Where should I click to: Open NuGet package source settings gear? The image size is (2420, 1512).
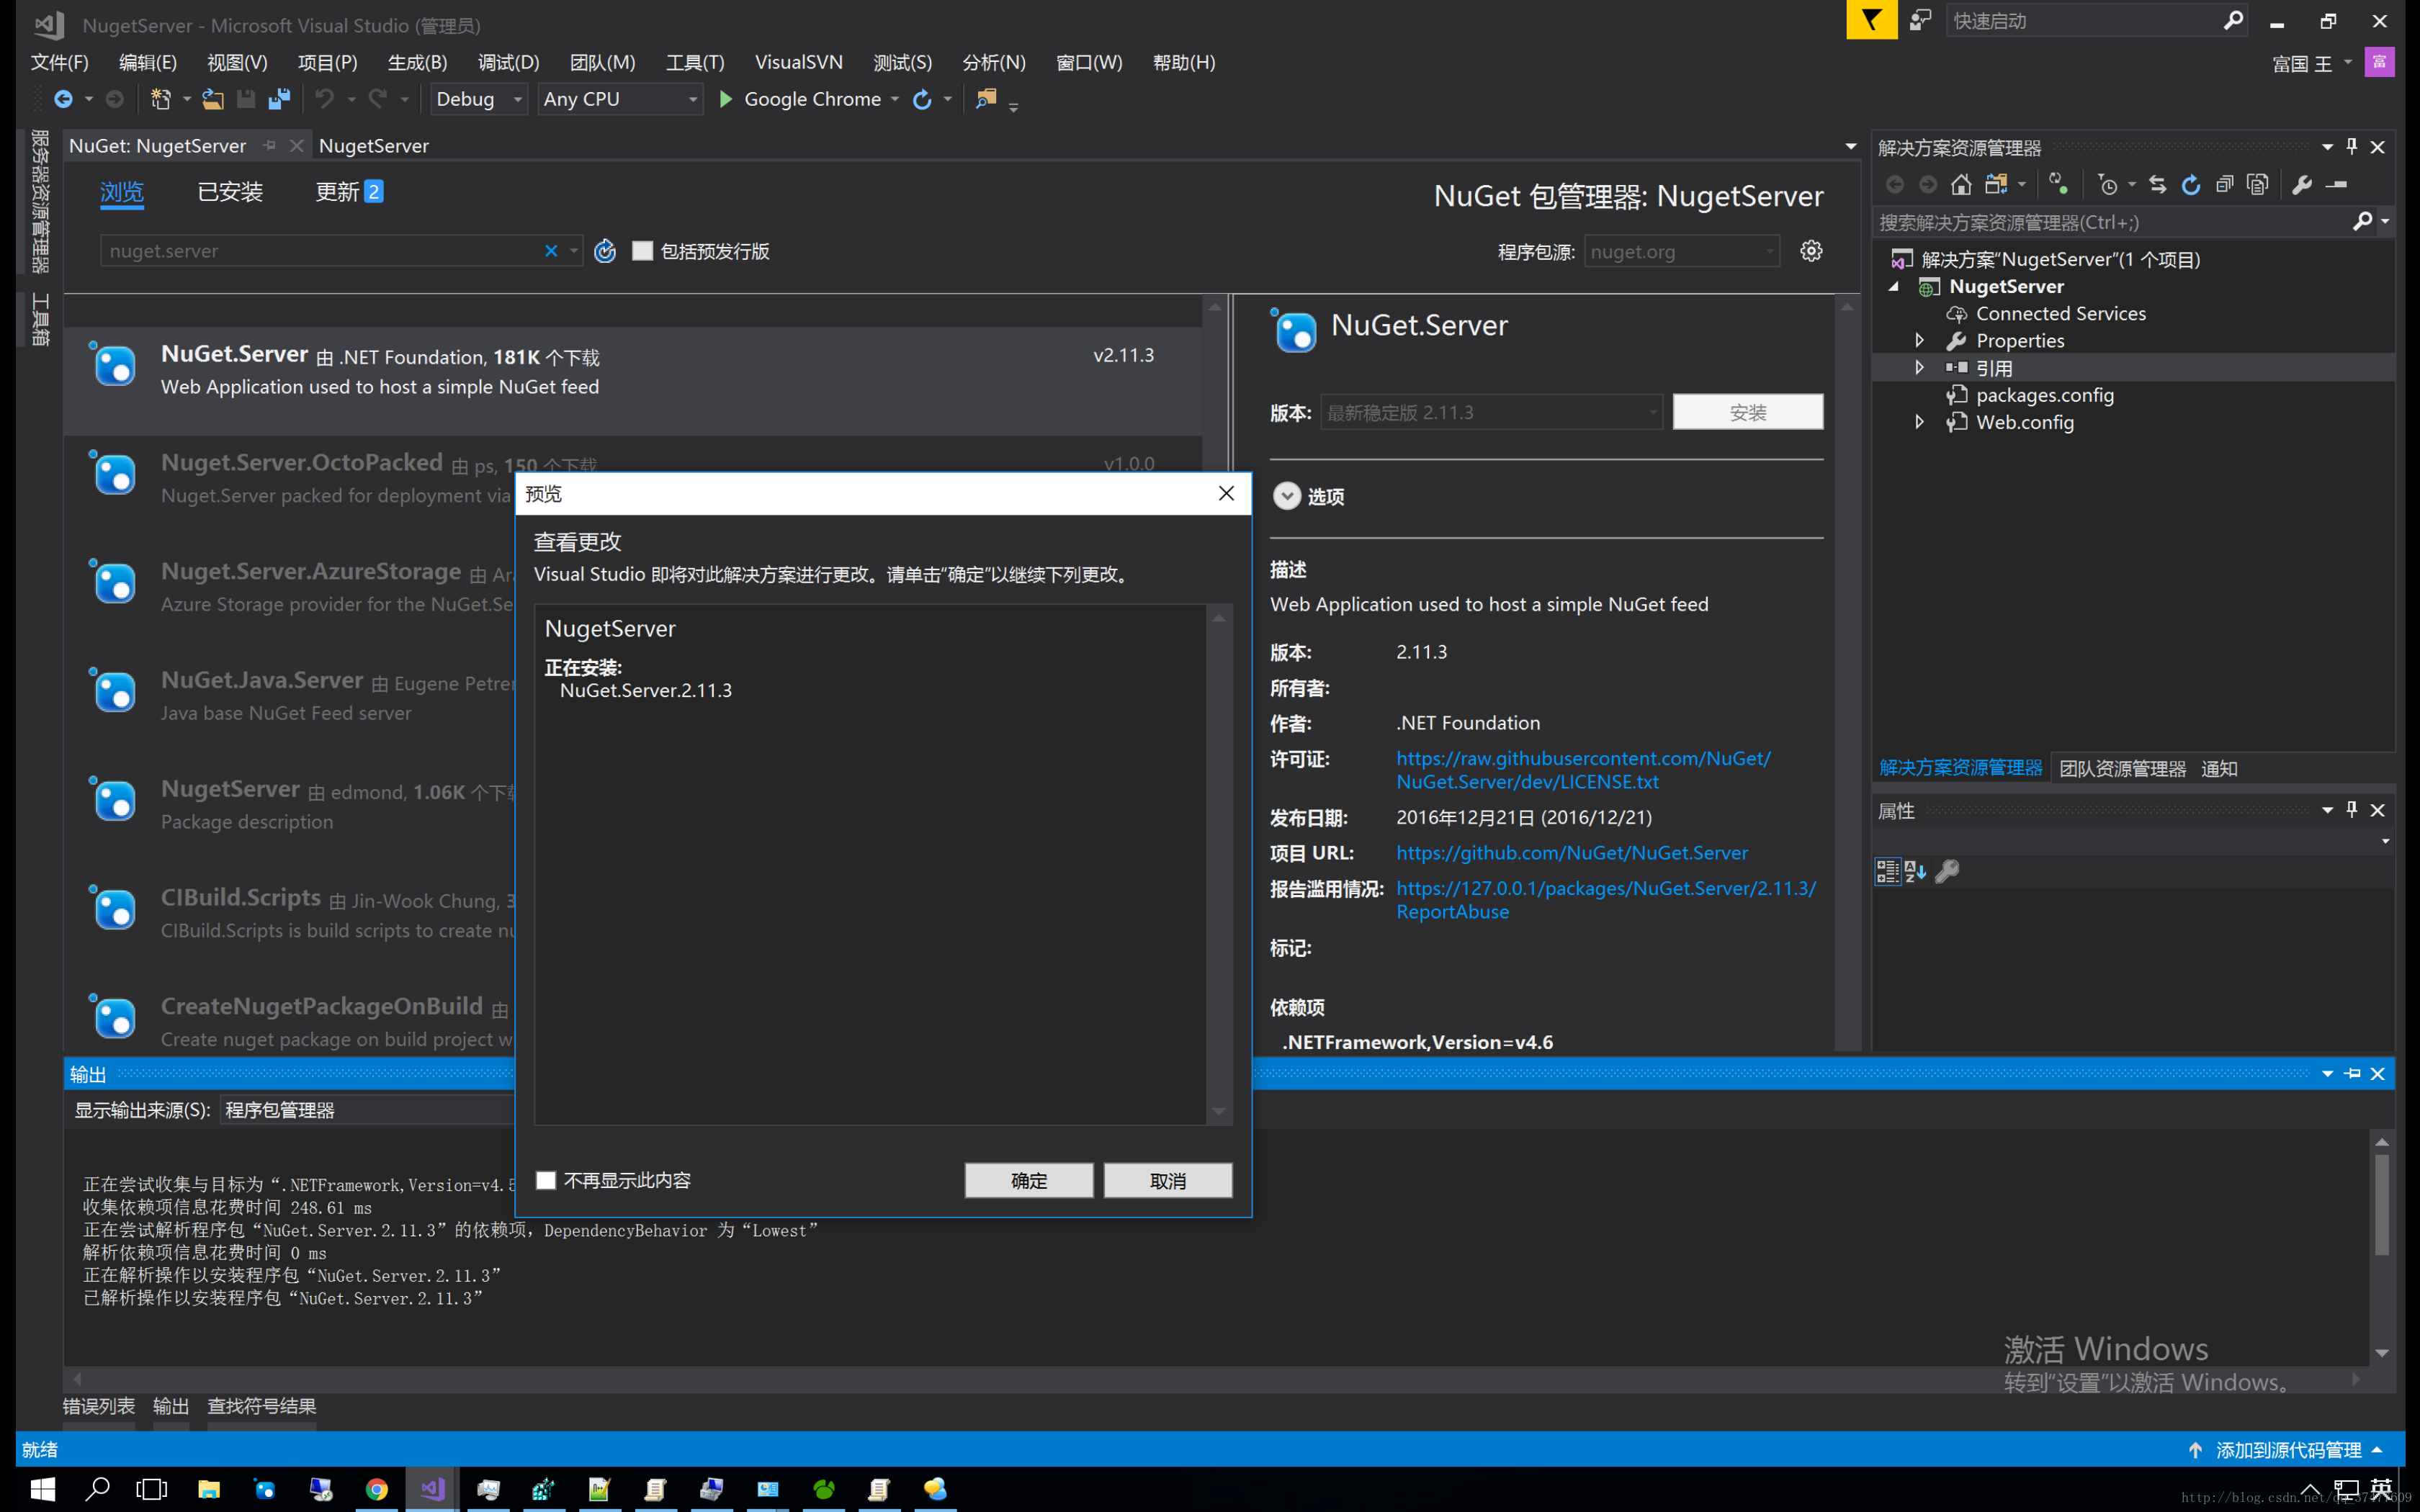[1811, 251]
